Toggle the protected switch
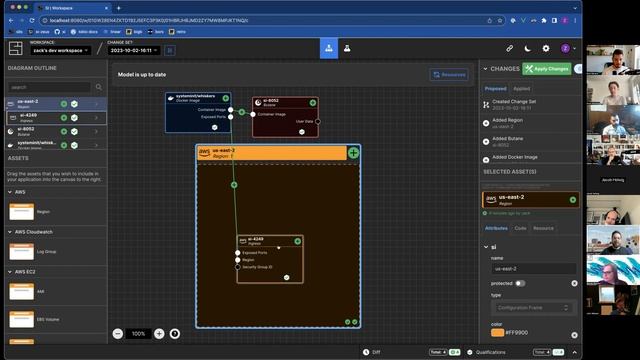640x360 pixels. tap(520, 283)
